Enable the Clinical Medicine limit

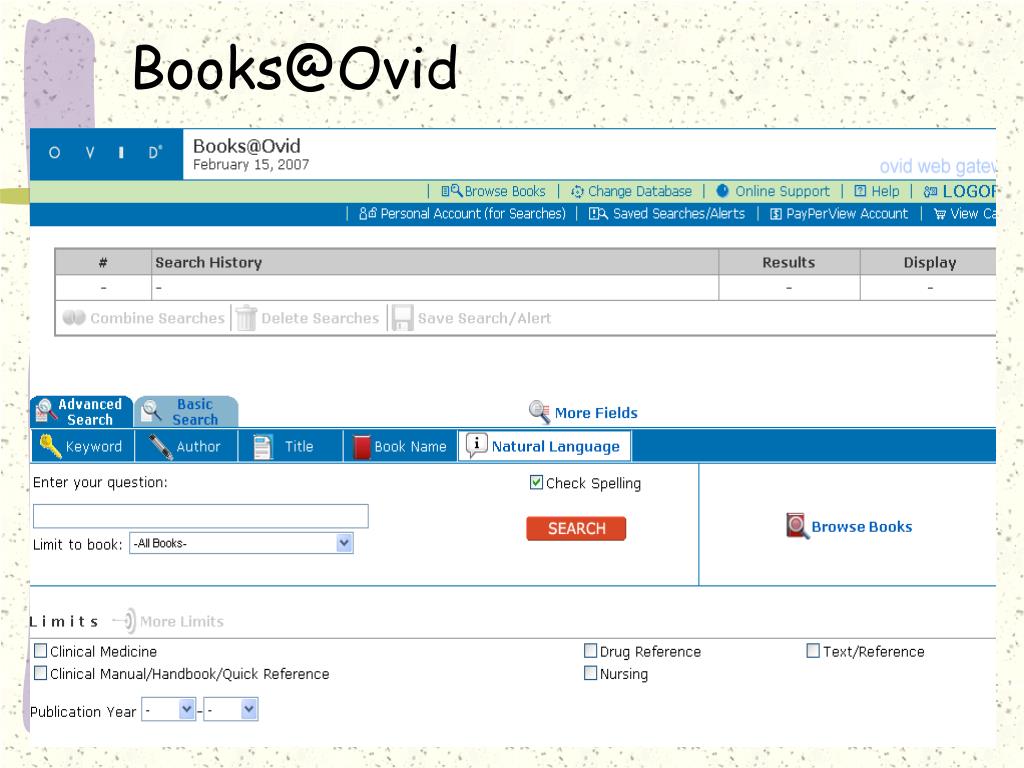coord(40,650)
